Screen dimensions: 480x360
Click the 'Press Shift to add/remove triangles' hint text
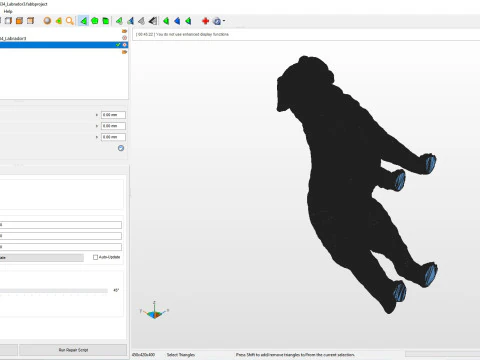[x=295, y=355]
